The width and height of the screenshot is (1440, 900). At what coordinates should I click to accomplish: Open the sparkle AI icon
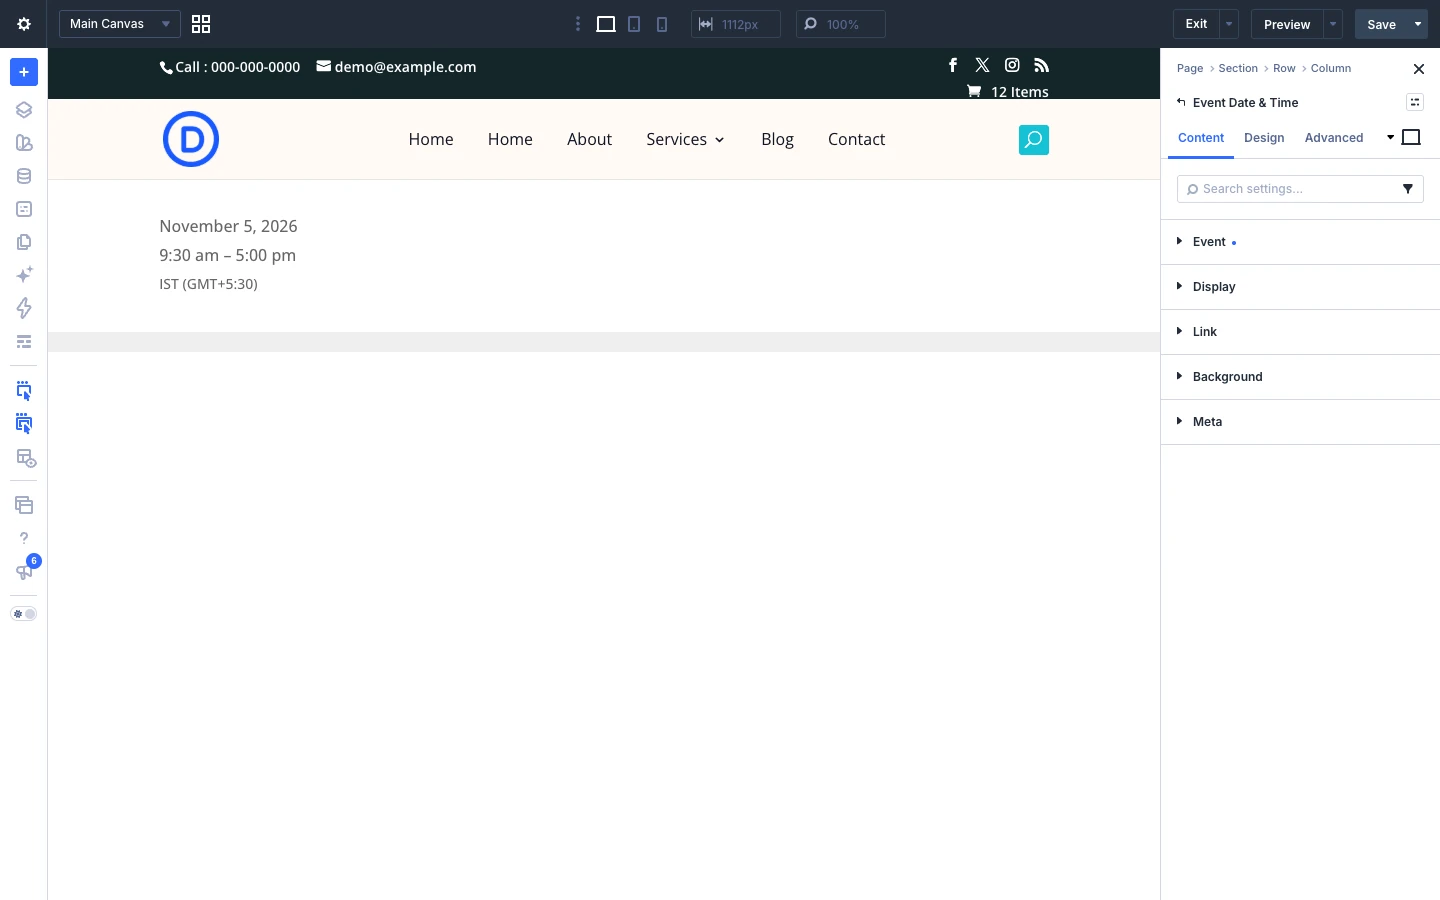coord(24,275)
